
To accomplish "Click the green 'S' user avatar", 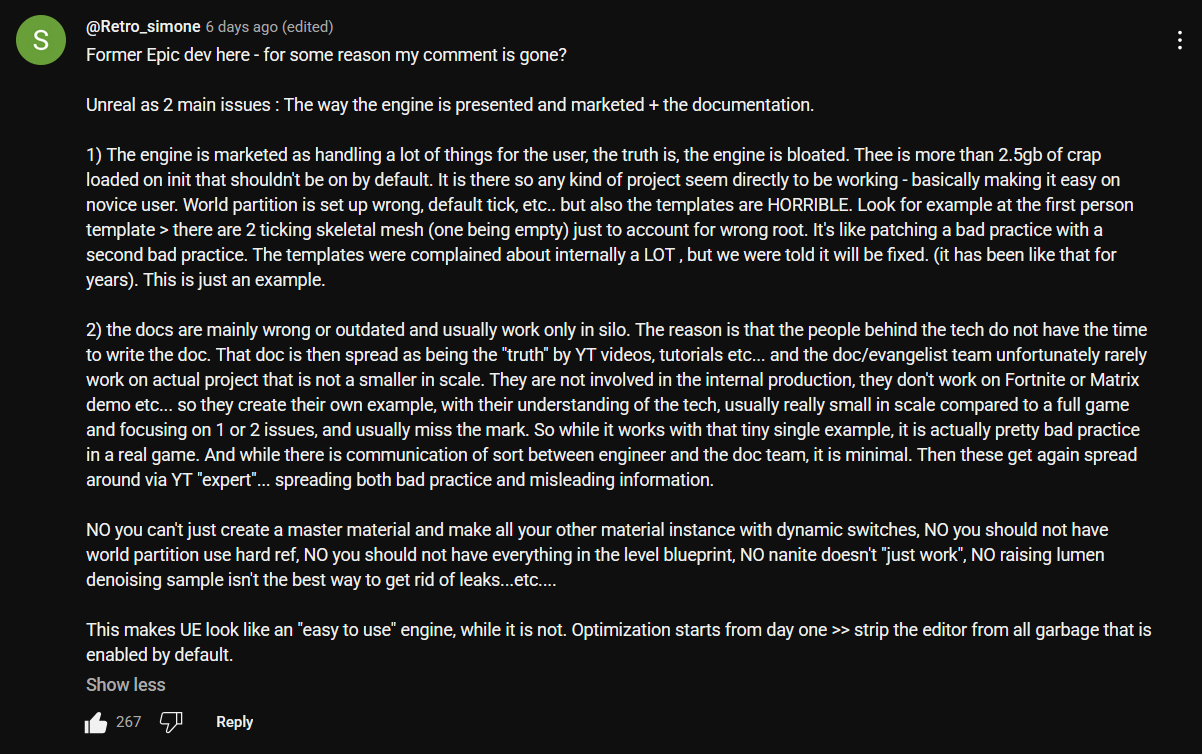I will (41, 41).
